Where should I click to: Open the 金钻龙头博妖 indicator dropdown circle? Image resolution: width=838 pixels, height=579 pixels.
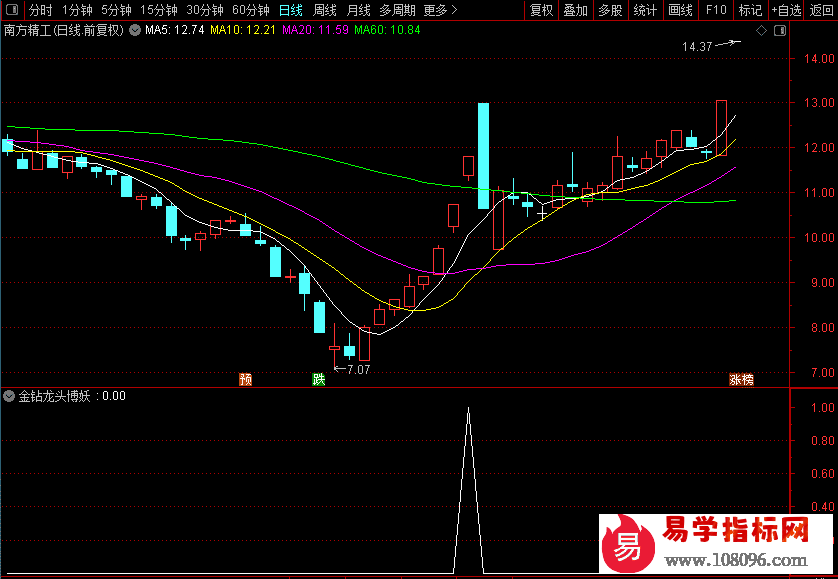[9, 396]
